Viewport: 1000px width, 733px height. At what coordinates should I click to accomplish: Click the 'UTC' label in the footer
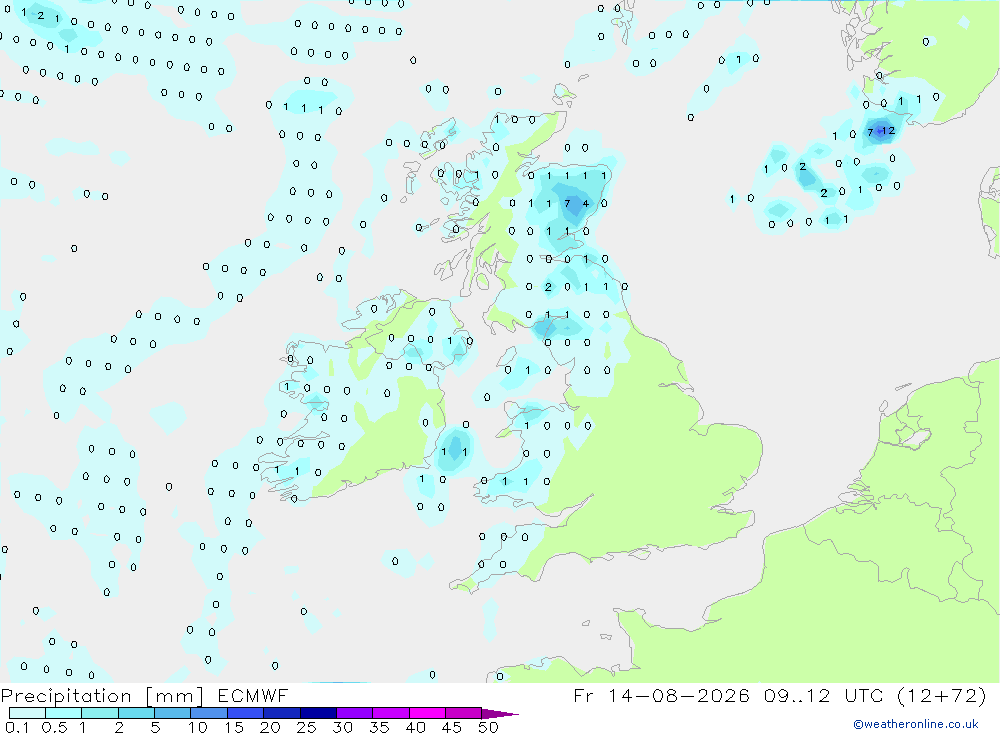[x=864, y=695]
